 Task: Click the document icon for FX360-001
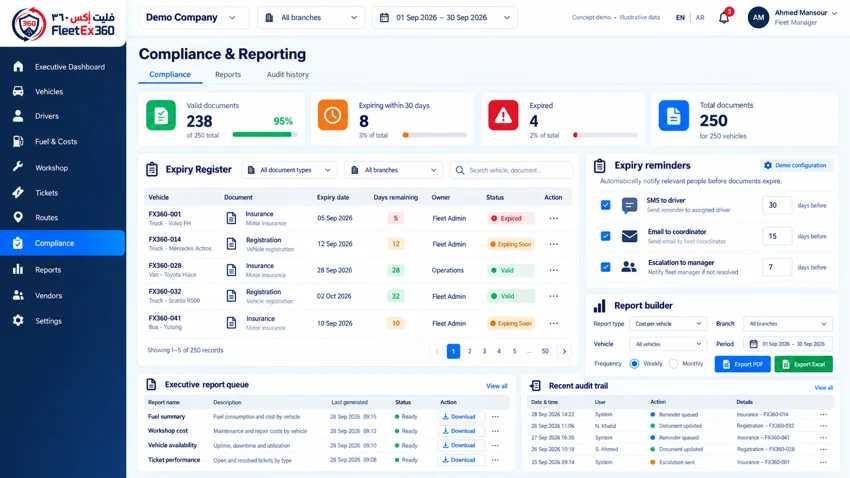(231, 218)
